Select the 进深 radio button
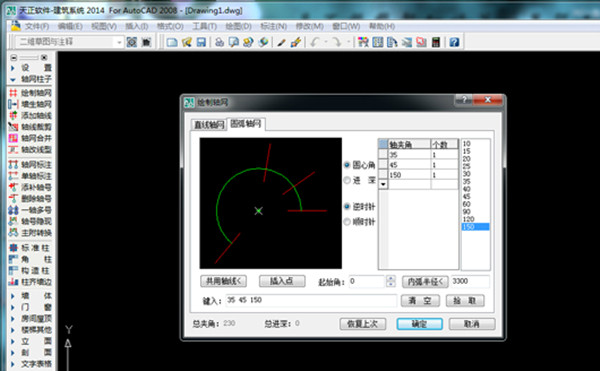 coord(347,180)
